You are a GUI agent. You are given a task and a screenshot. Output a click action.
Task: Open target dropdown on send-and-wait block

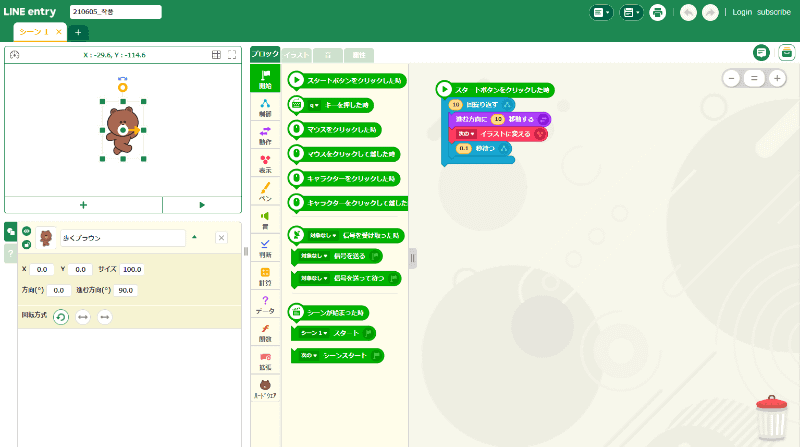point(314,279)
